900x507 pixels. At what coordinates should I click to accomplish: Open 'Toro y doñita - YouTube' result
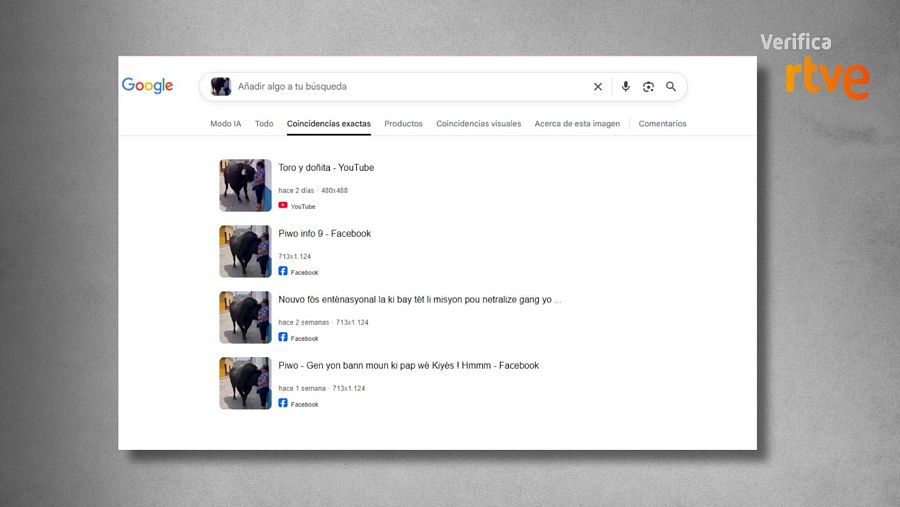[x=326, y=168]
